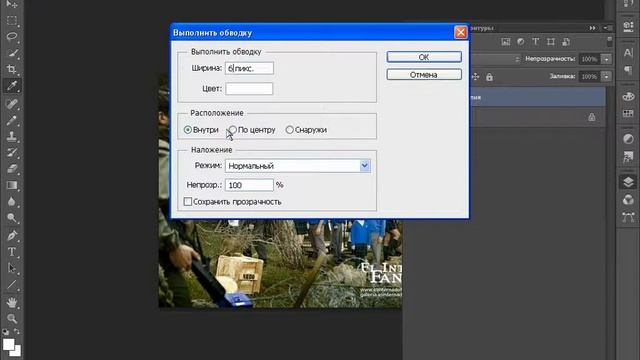Viewport: 640px width, 360px height.
Task: Filter layers by pixel layer icon
Action: point(506,42)
